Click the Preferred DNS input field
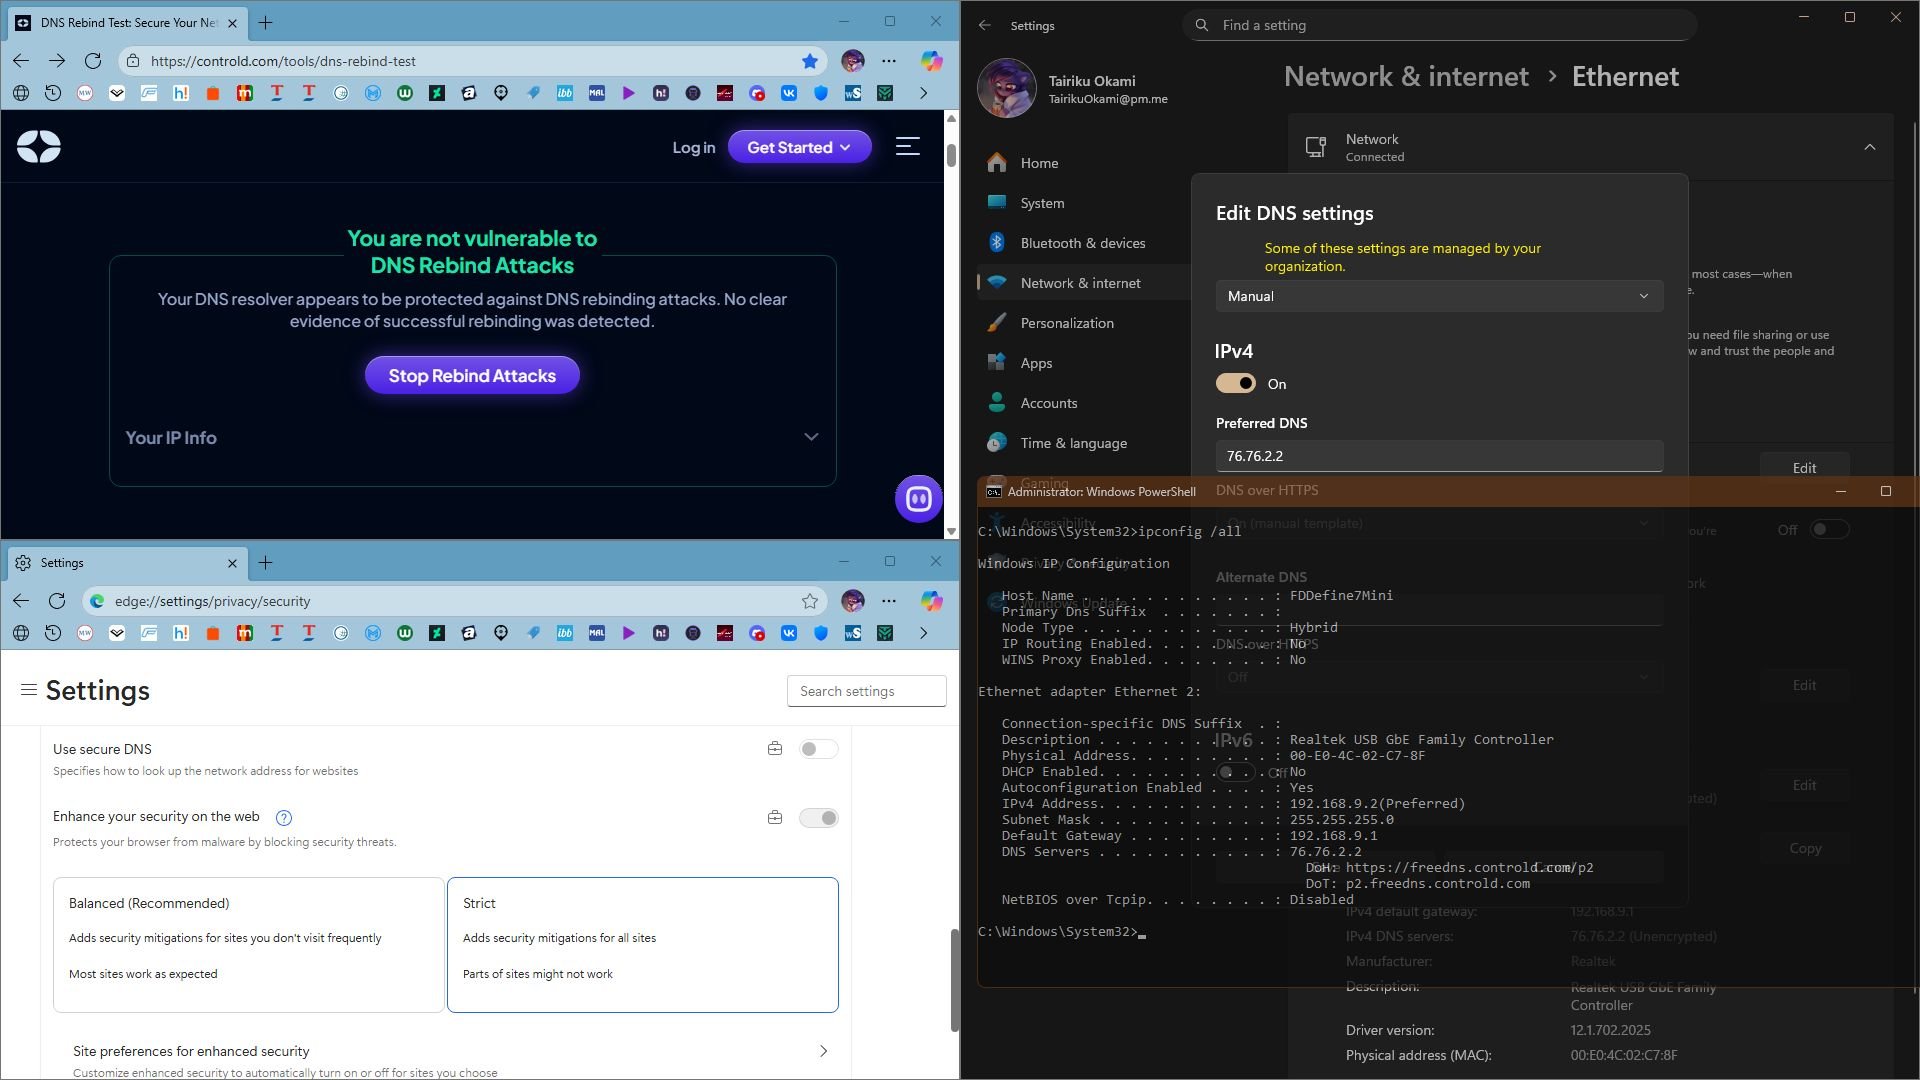Viewport: 1920px width, 1080px height. [x=1438, y=456]
